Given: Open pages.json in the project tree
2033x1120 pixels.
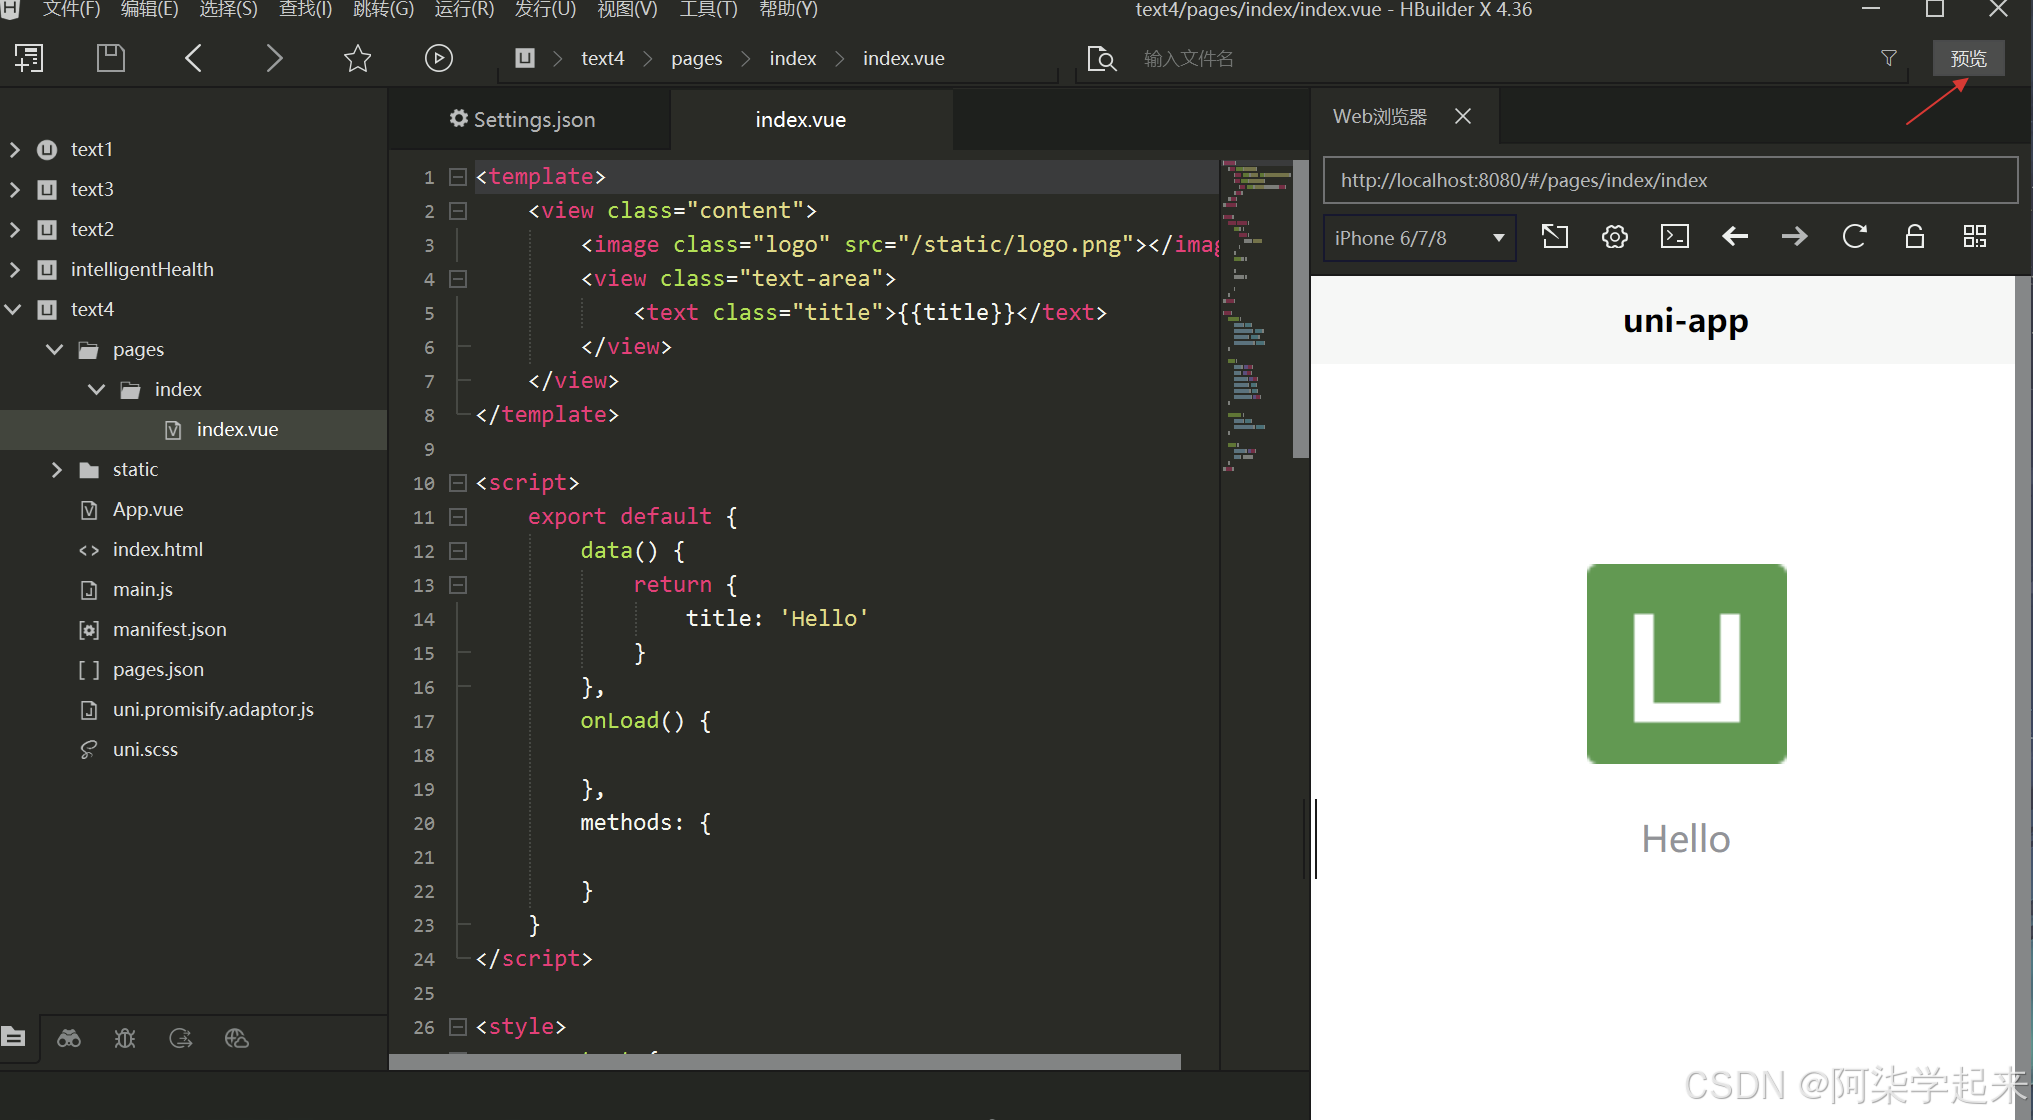Looking at the screenshot, I should pos(158,669).
